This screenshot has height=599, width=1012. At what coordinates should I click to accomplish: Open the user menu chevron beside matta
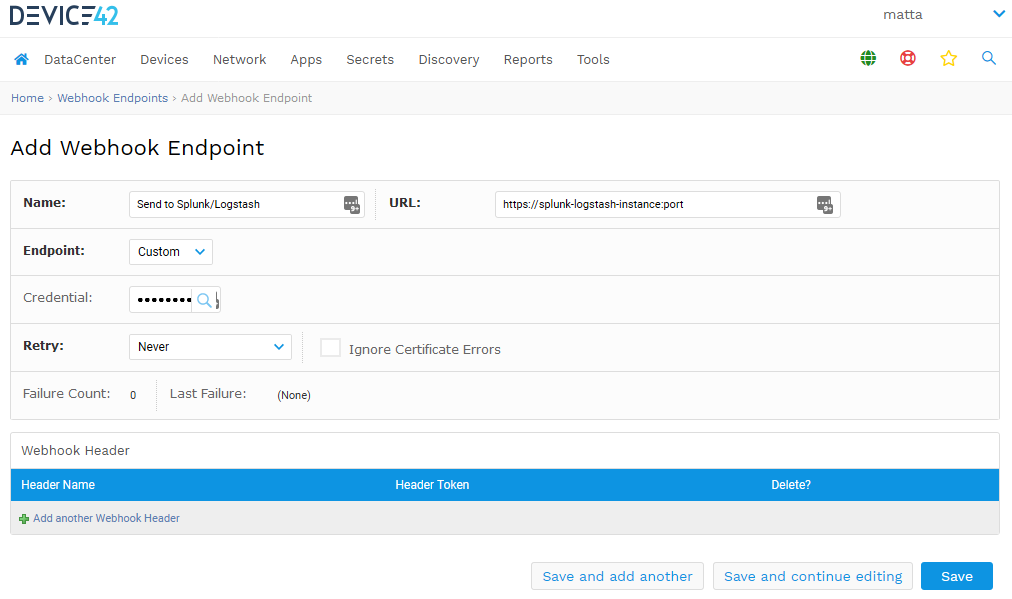click(x=998, y=14)
